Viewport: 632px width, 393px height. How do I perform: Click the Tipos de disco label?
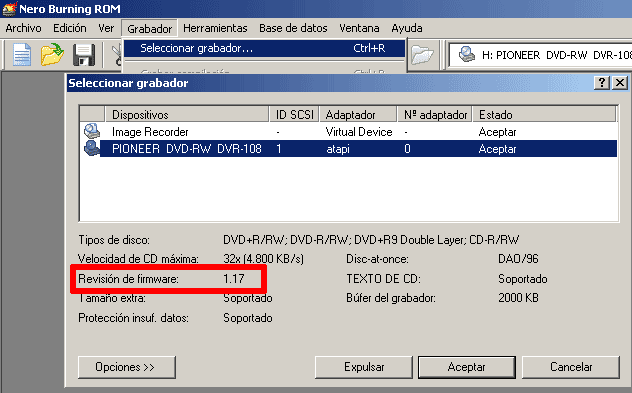(114, 240)
